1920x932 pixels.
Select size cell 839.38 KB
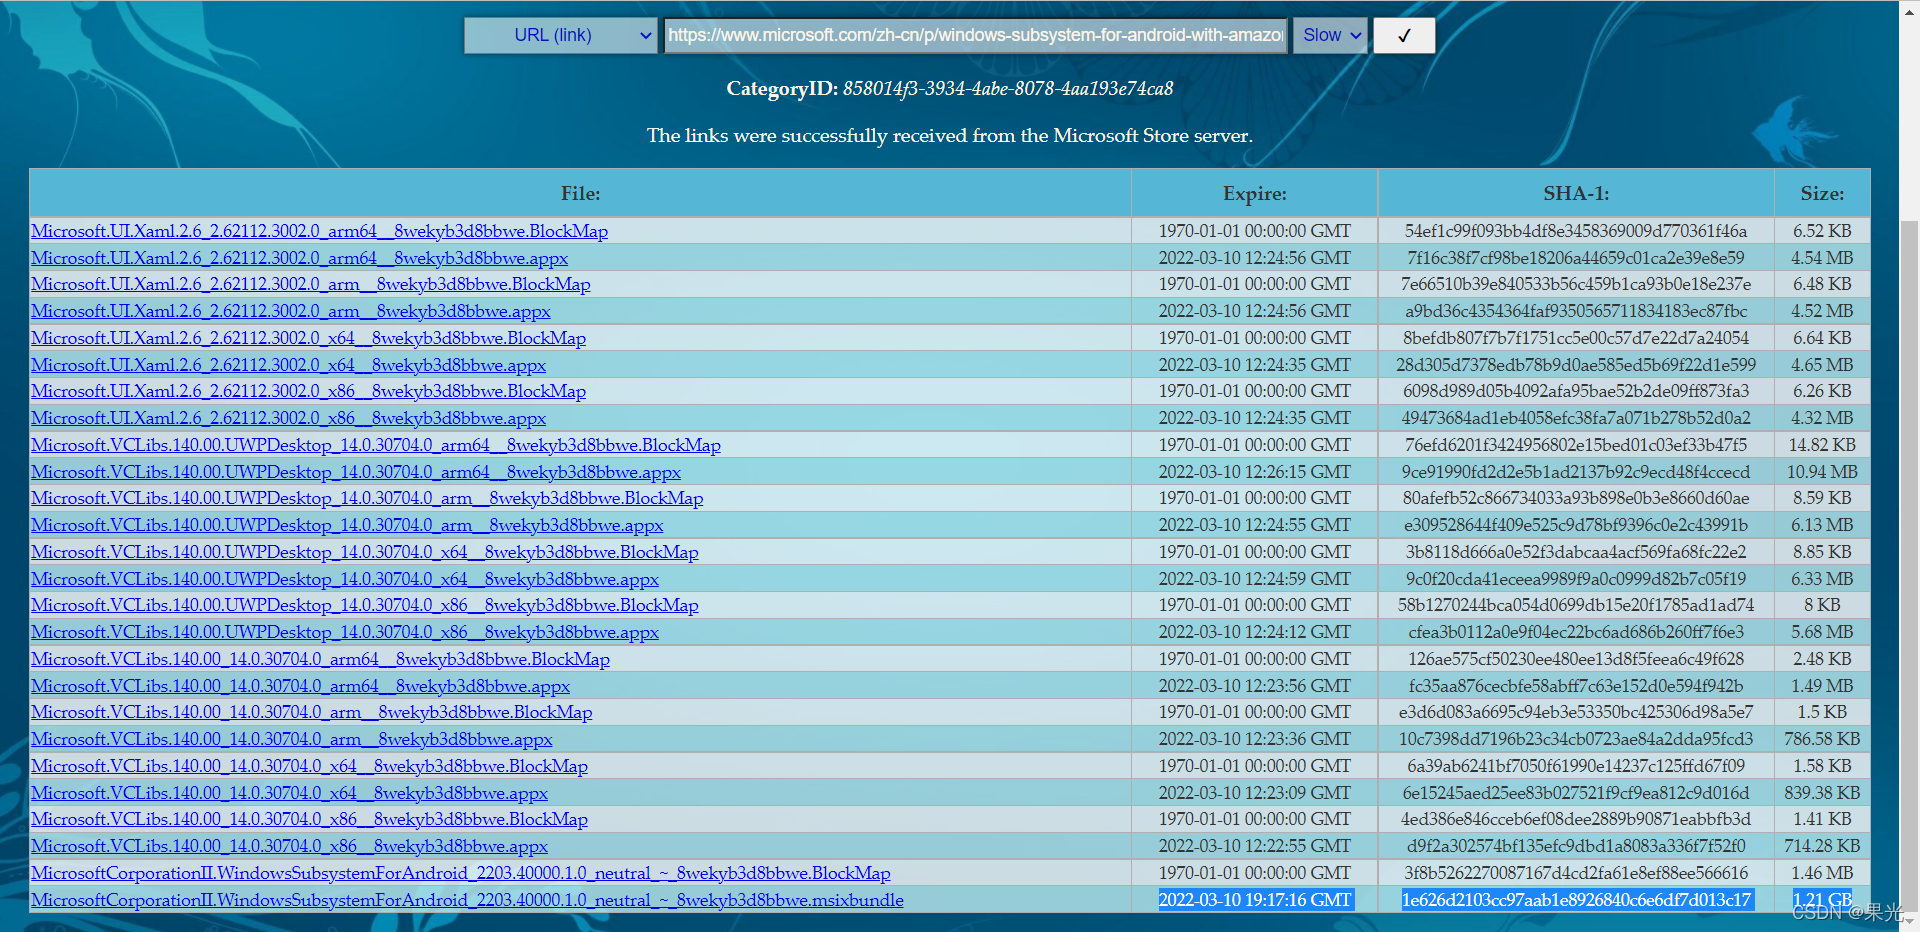coord(1822,793)
